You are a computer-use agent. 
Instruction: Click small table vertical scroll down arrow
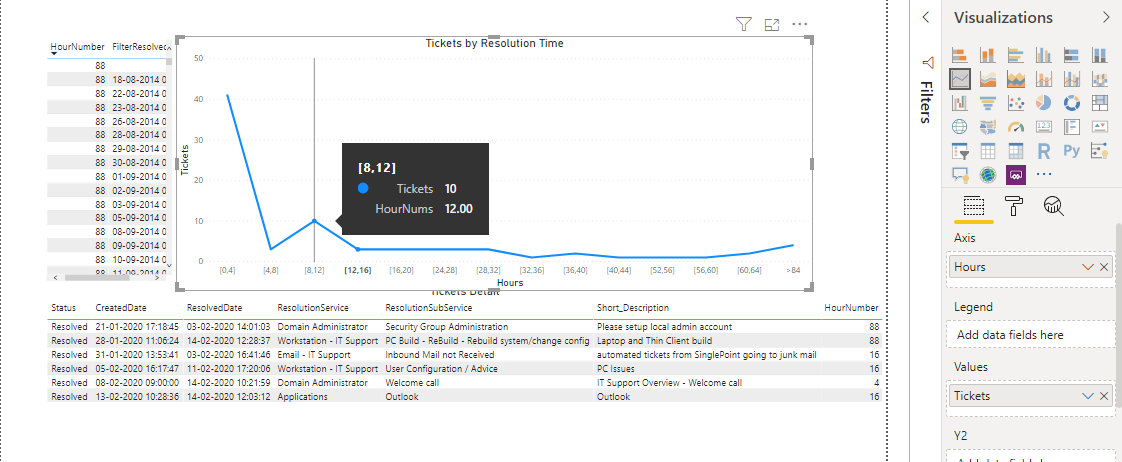[169, 265]
